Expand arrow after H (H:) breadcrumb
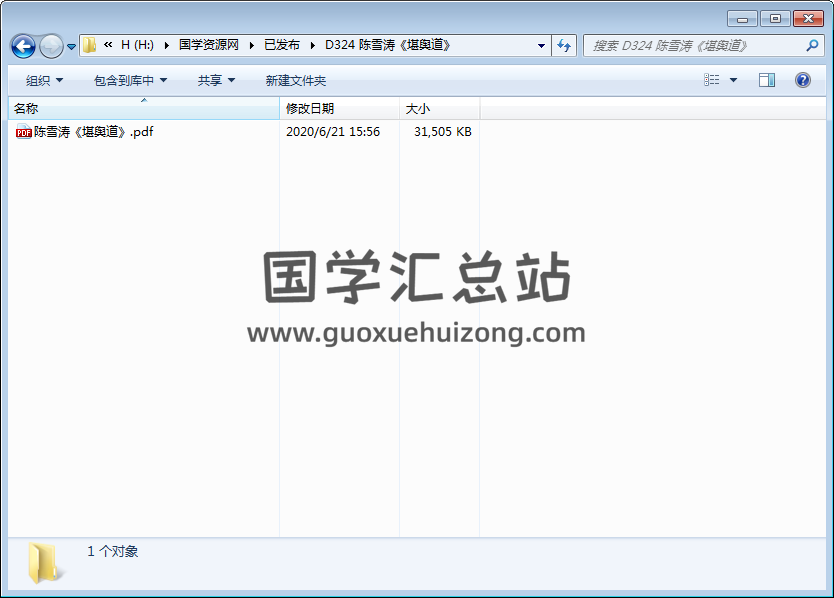The height and width of the screenshot is (598, 834). tap(166, 45)
